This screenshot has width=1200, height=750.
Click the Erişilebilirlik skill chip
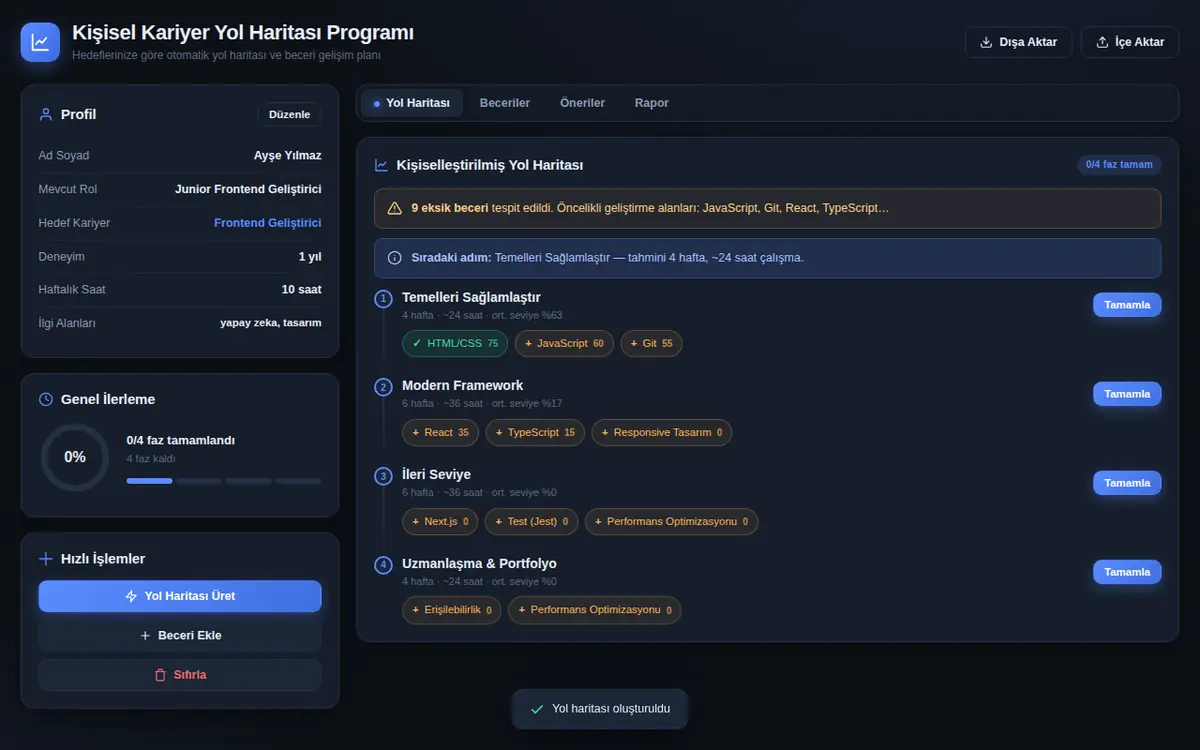click(452, 610)
